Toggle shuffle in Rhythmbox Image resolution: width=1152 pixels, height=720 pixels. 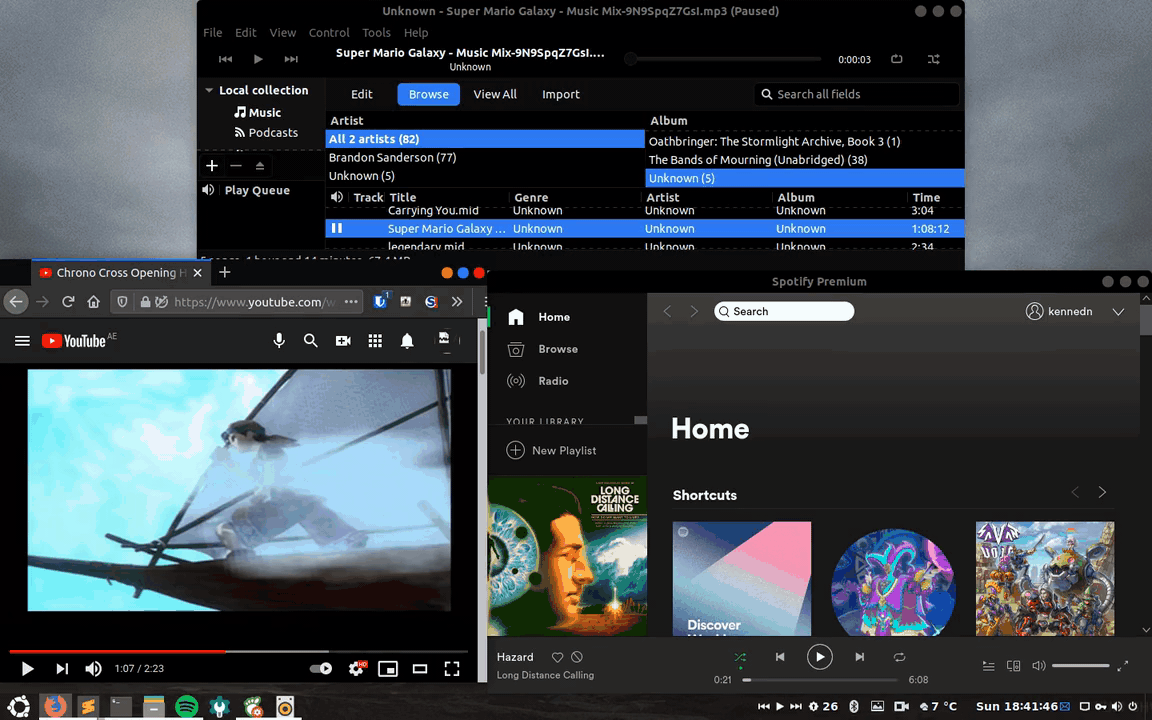(933, 59)
